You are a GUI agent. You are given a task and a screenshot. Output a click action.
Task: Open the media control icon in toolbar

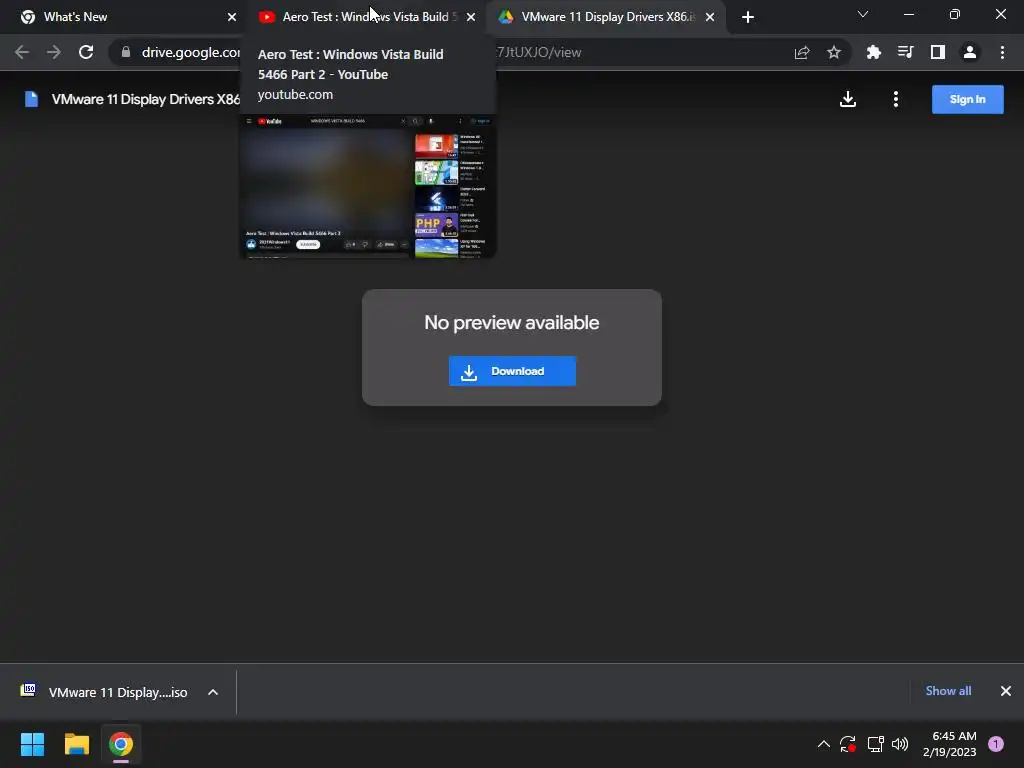click(906, 52)
